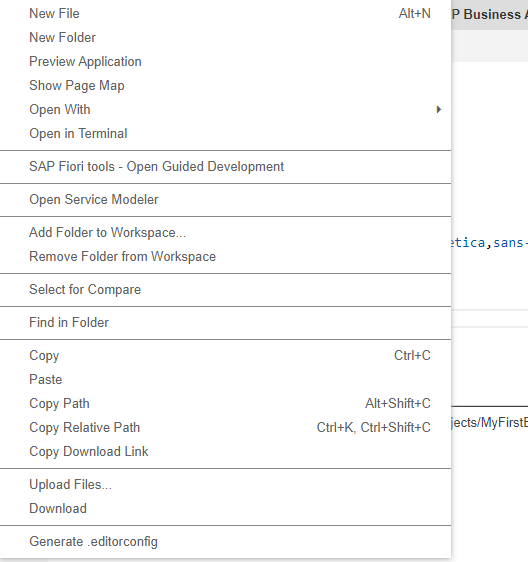Open Show Page Map
The image size is (528, 562).
click(x=225, y=86)
